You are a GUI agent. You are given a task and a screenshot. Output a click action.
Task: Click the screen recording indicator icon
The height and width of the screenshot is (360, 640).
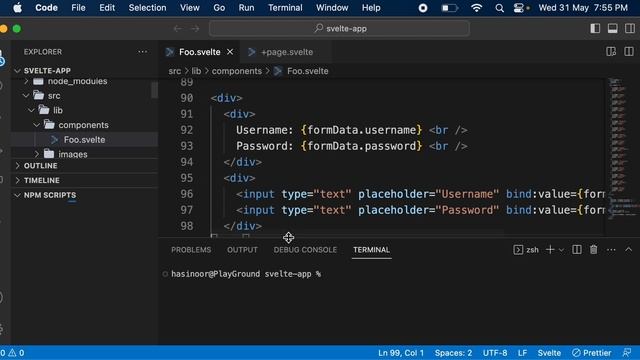pos(423,8)
